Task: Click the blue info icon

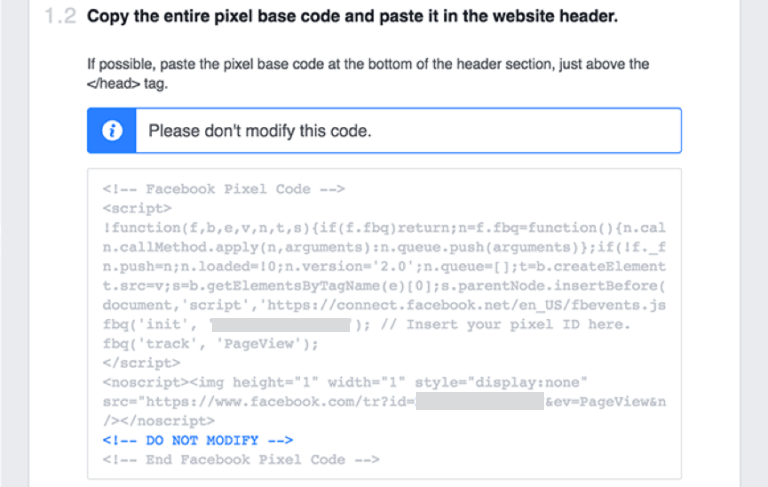Action: point(112,131)
